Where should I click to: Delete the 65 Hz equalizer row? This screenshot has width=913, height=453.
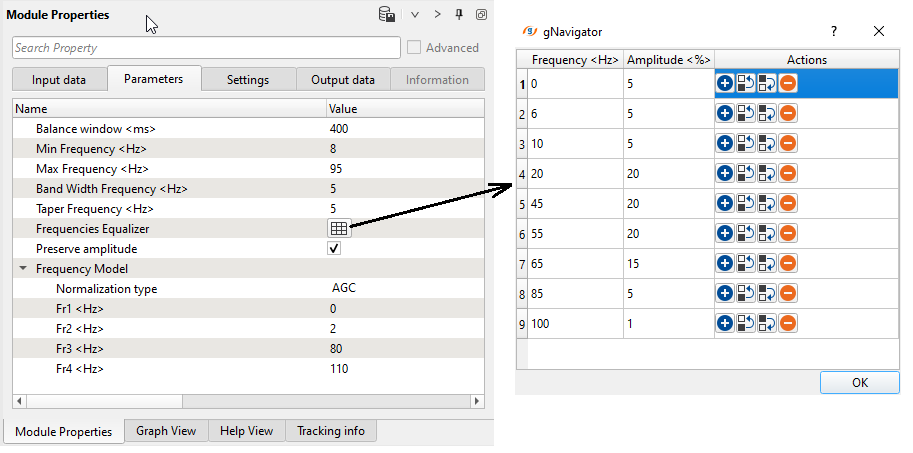coord(788,263)
